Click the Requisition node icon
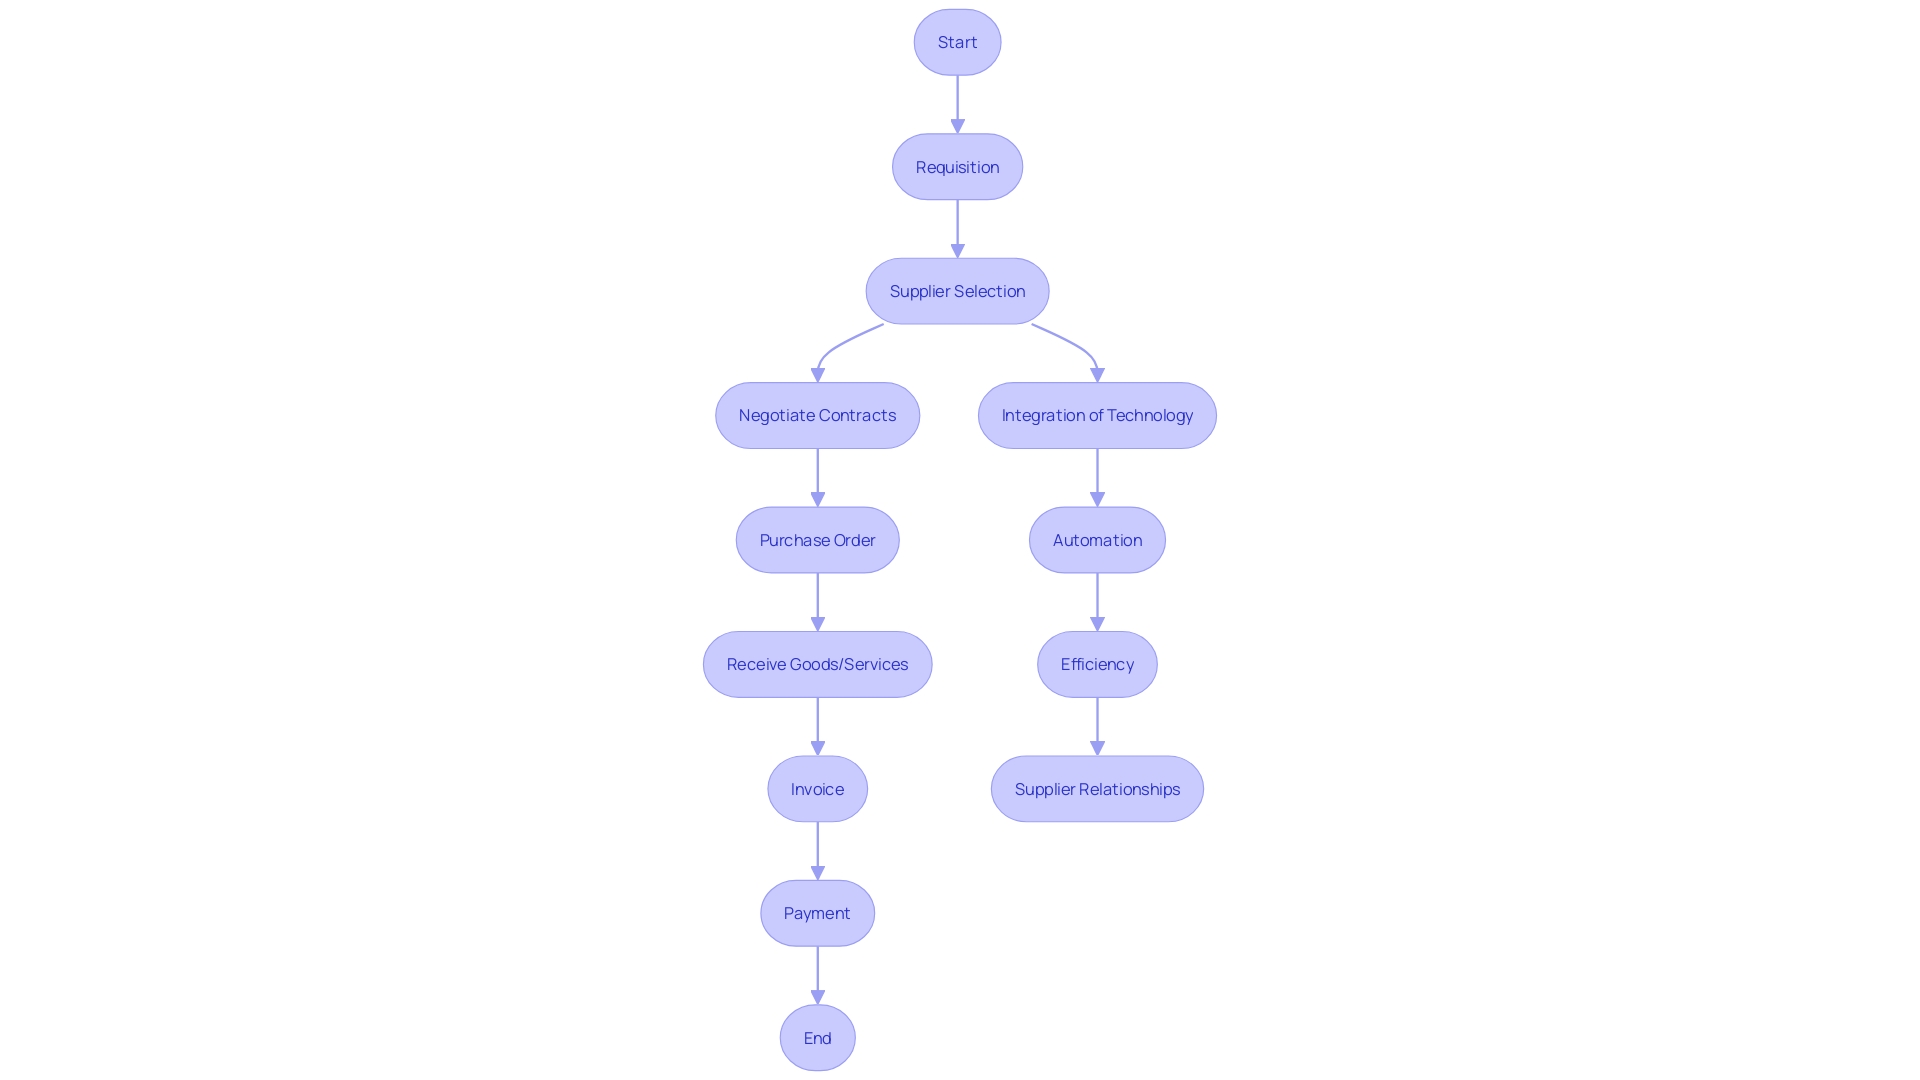1920x1080 pixels. (957, 166)
